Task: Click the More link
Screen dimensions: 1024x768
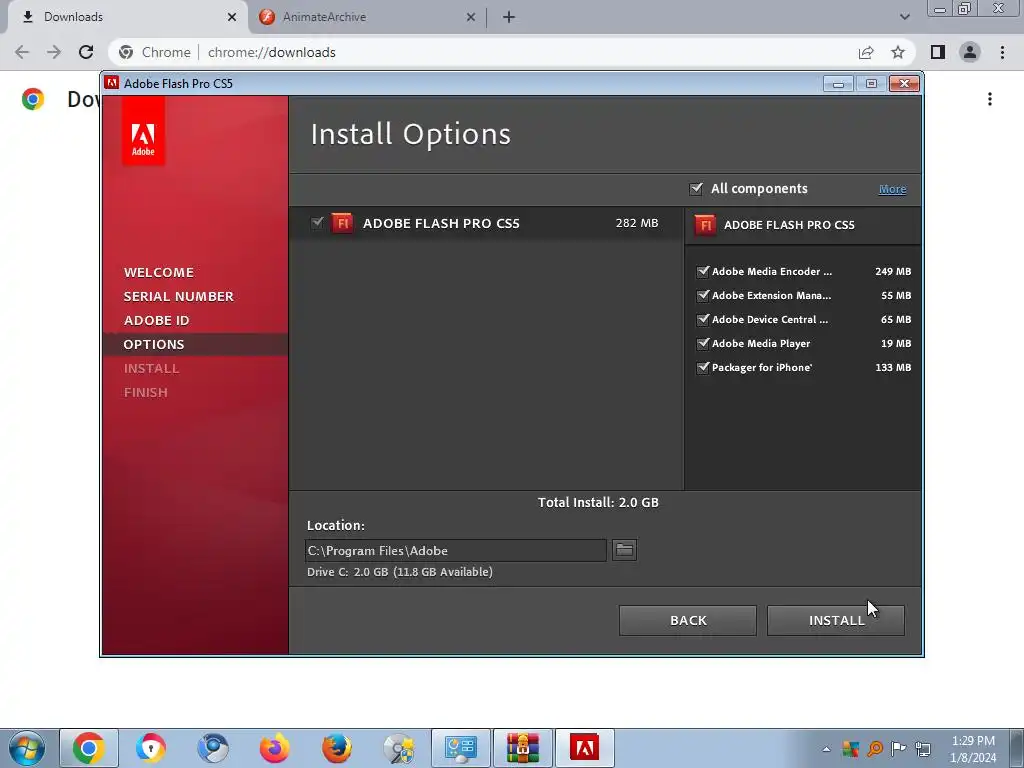Action: tap(892, 189)
